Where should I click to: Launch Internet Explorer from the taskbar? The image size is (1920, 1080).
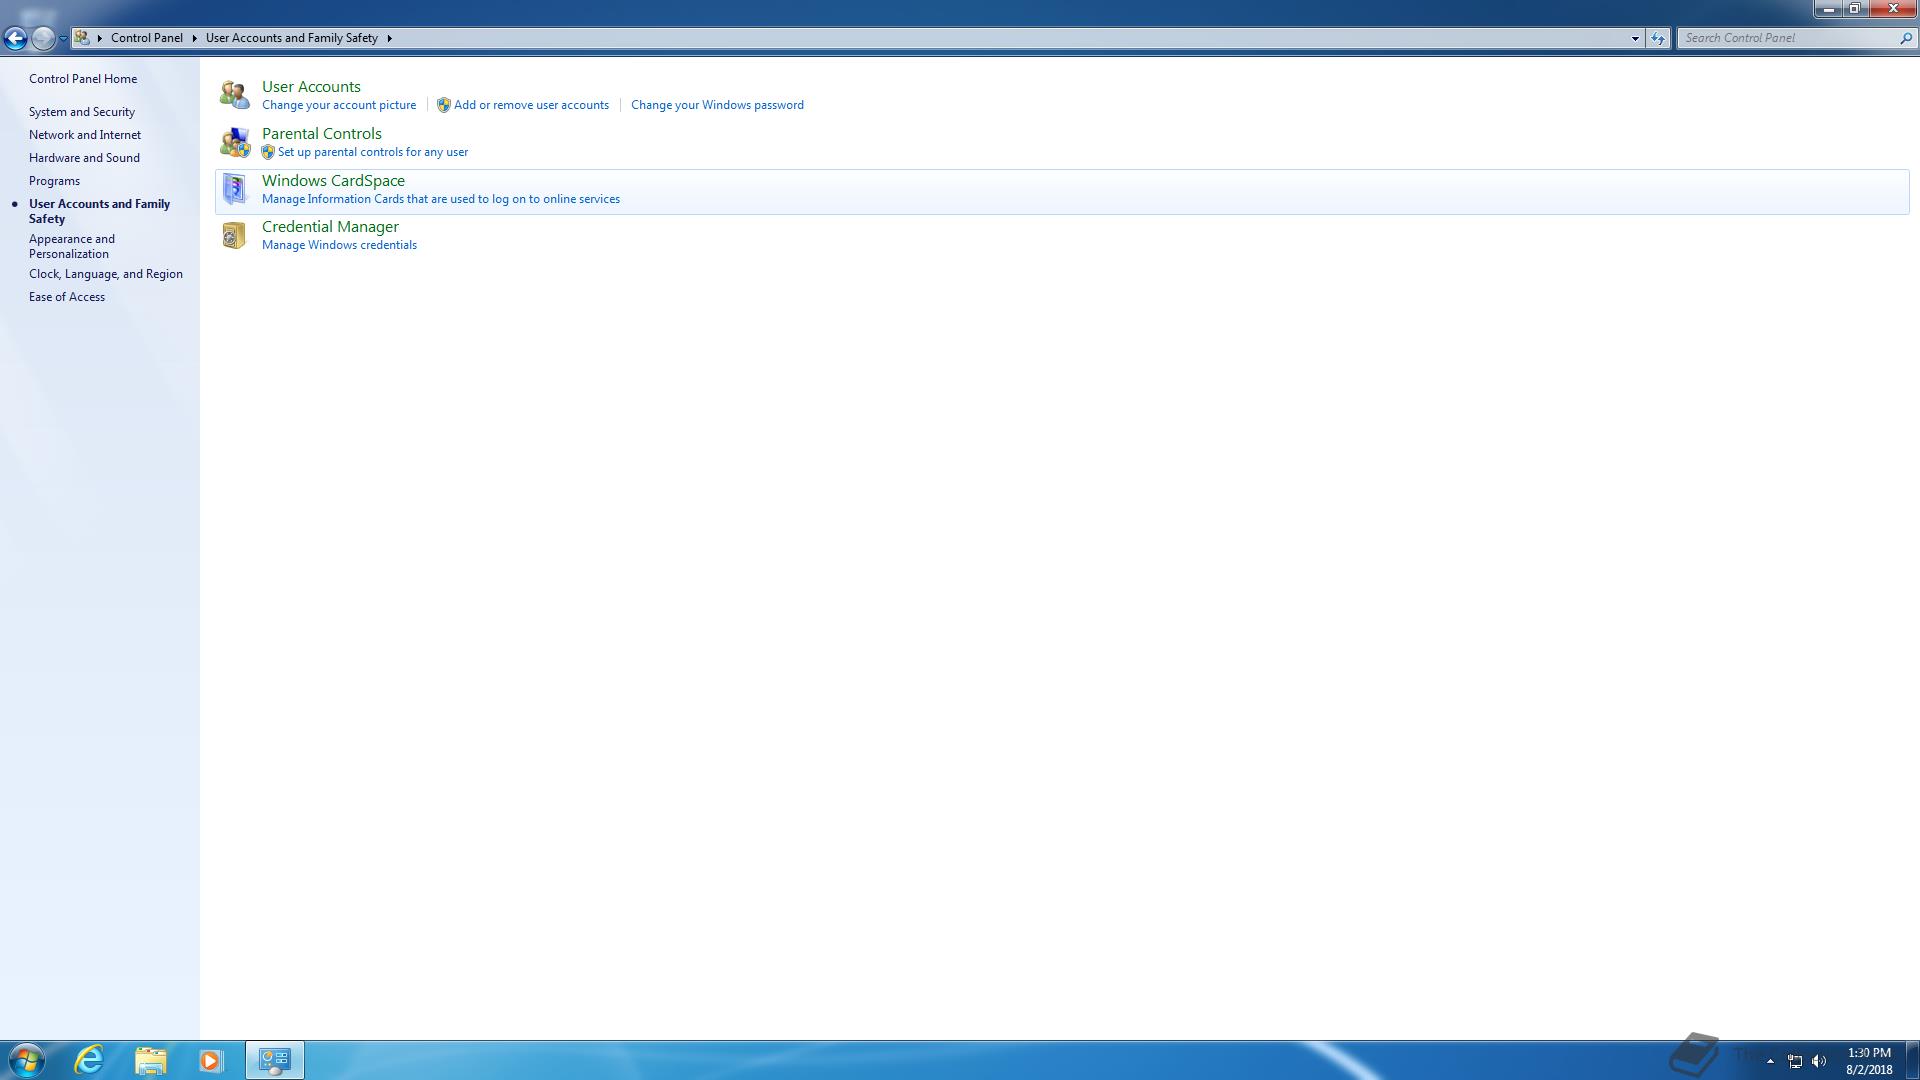pyautogui.click(x=90, y=1060)
